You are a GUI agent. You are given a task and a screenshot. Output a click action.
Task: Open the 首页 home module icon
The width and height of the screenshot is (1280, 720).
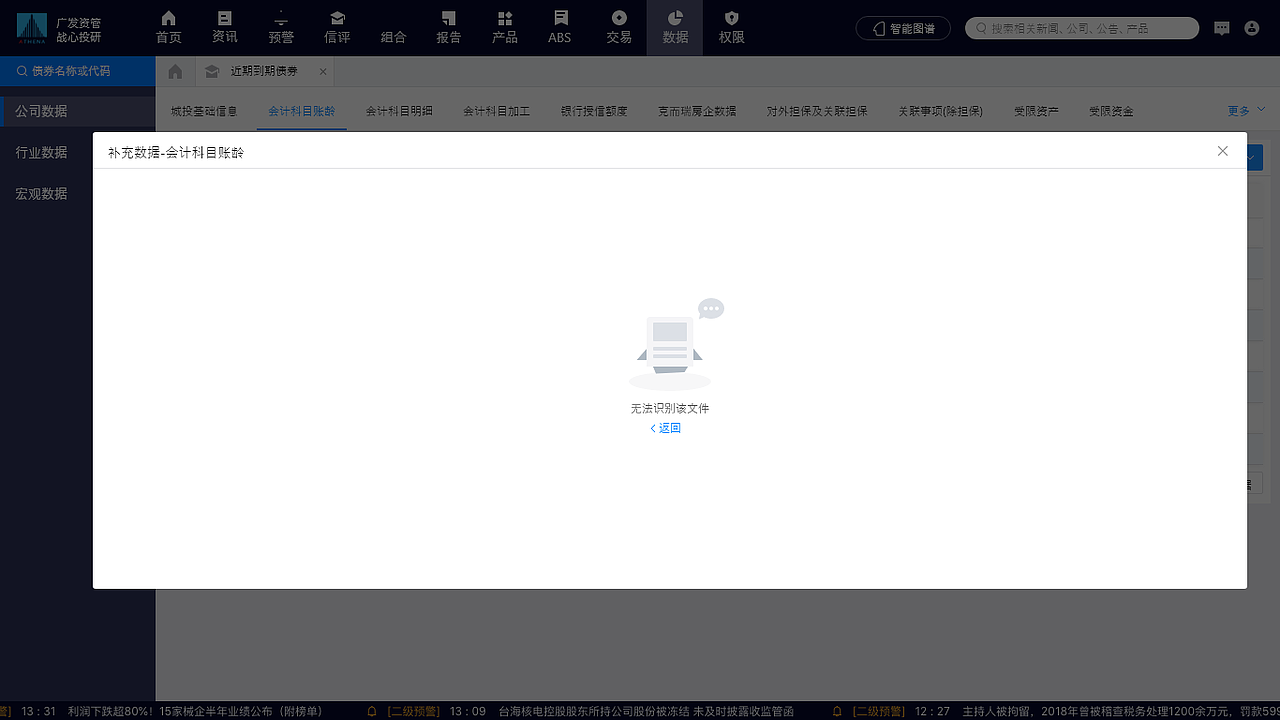click(168, 27)
